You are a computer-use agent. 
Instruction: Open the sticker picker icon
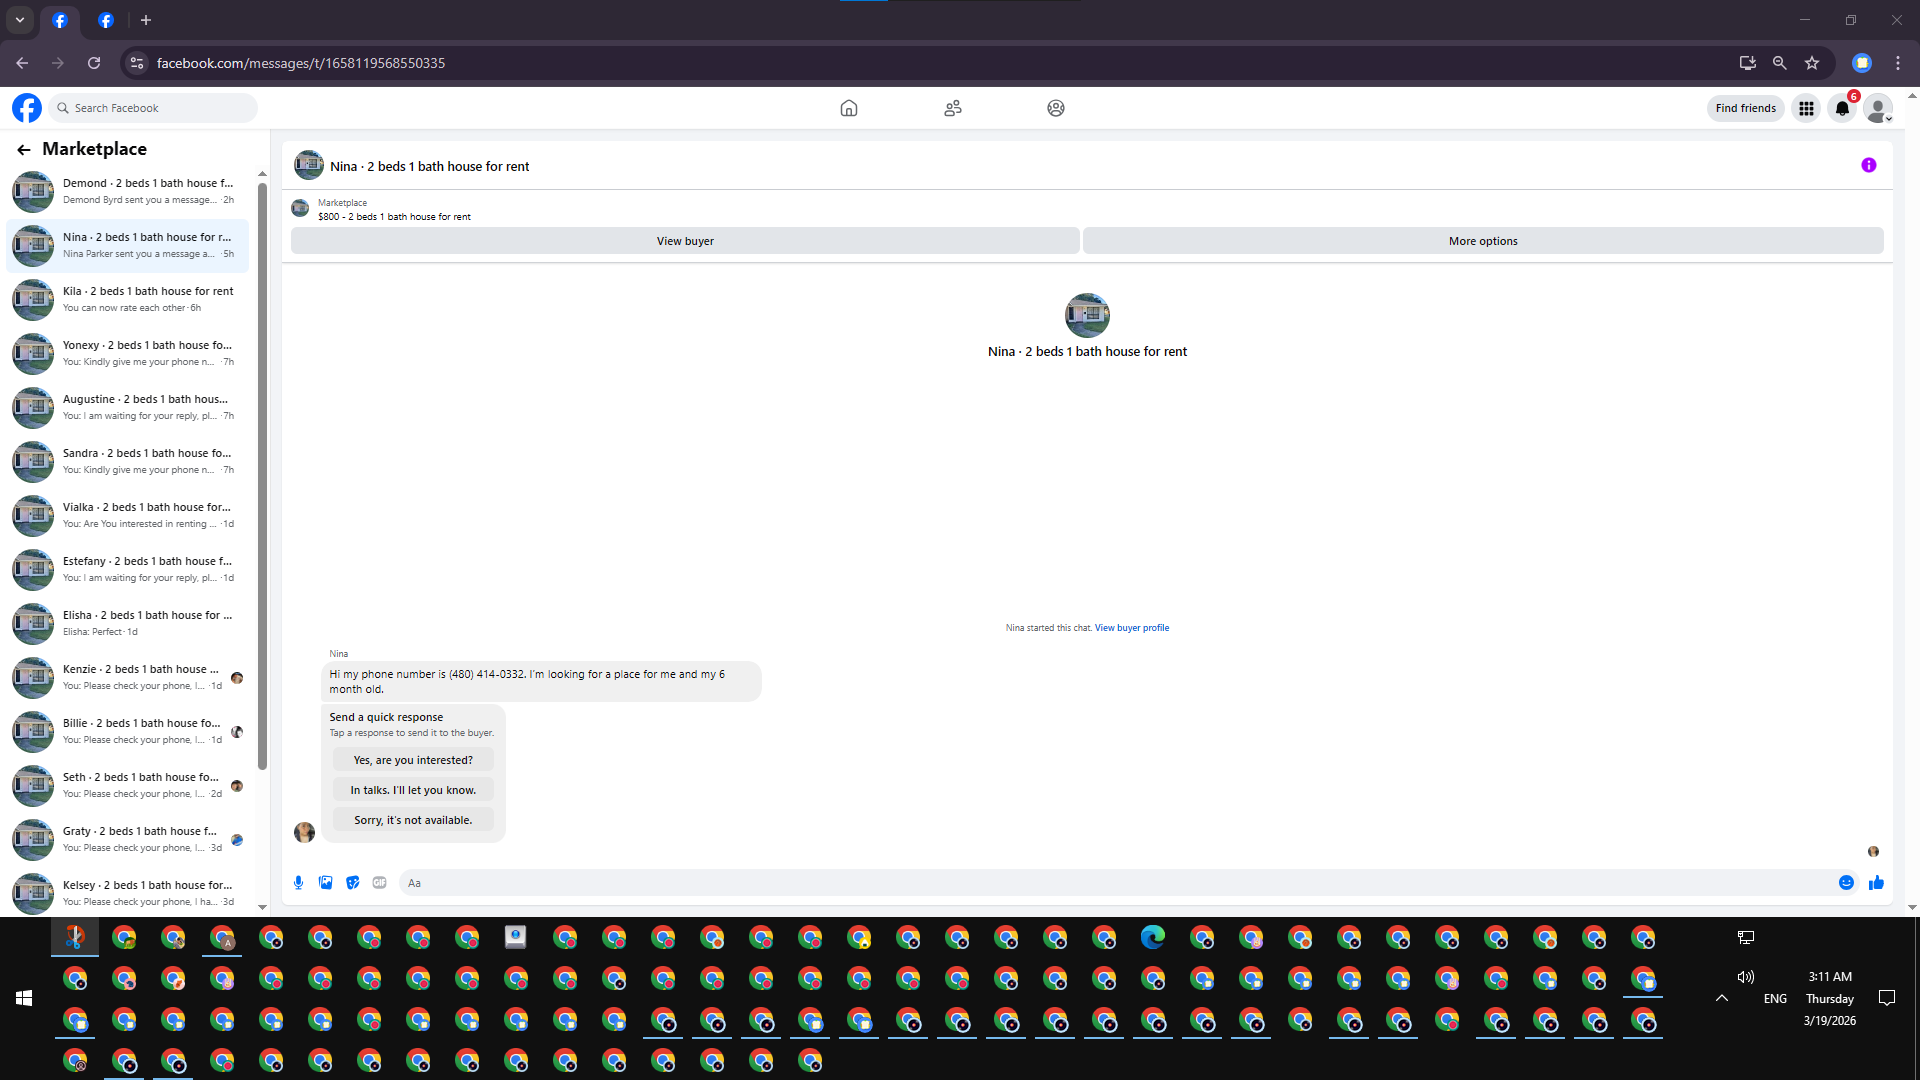pos(352,882)
